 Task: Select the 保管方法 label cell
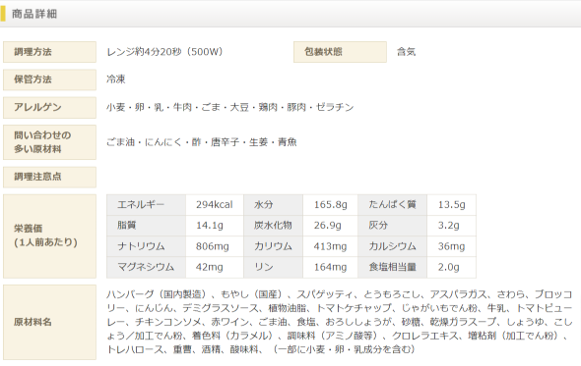coord(50,80)
